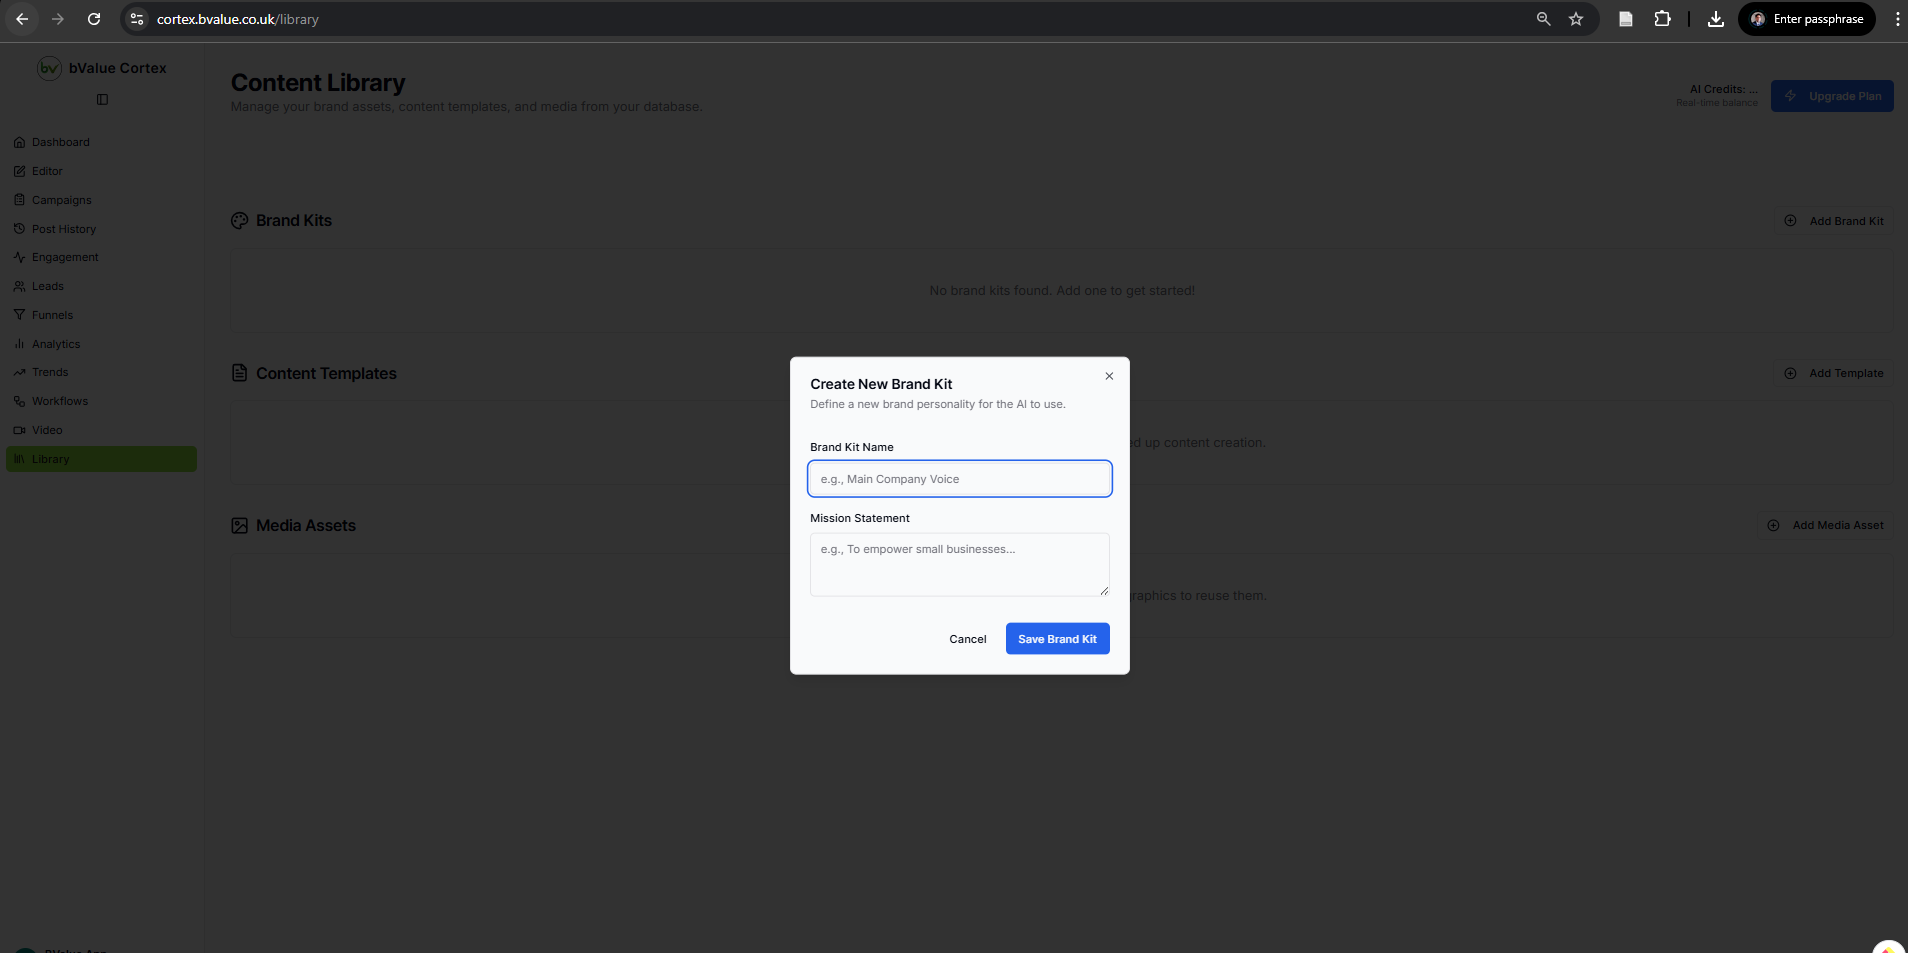The image size is (1908, 953).
Task: View Post History
Action: [x=64, y=228]
